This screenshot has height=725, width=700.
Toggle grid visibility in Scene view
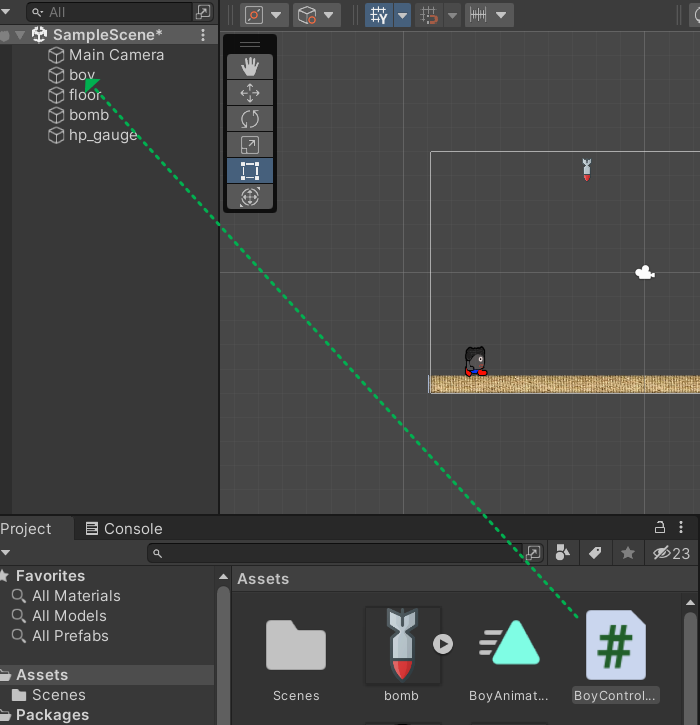coord(379,15)
